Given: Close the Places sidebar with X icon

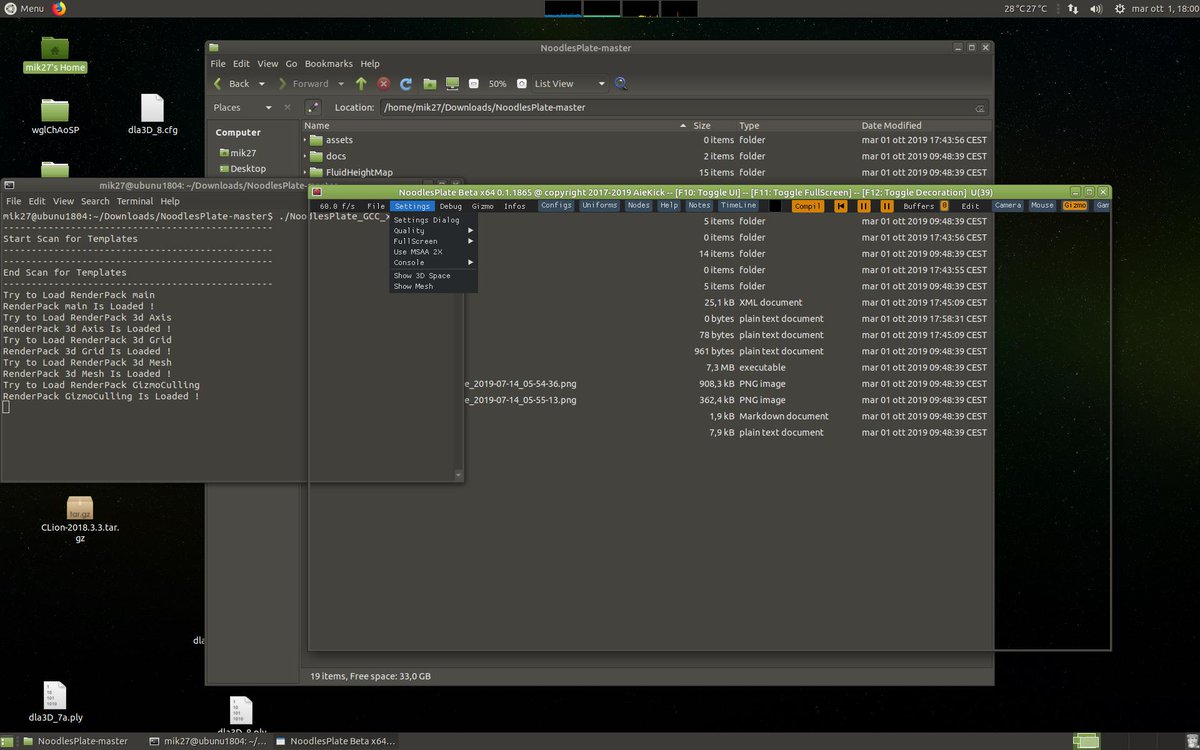Looking at the screenshot, I should pos(287,107).
